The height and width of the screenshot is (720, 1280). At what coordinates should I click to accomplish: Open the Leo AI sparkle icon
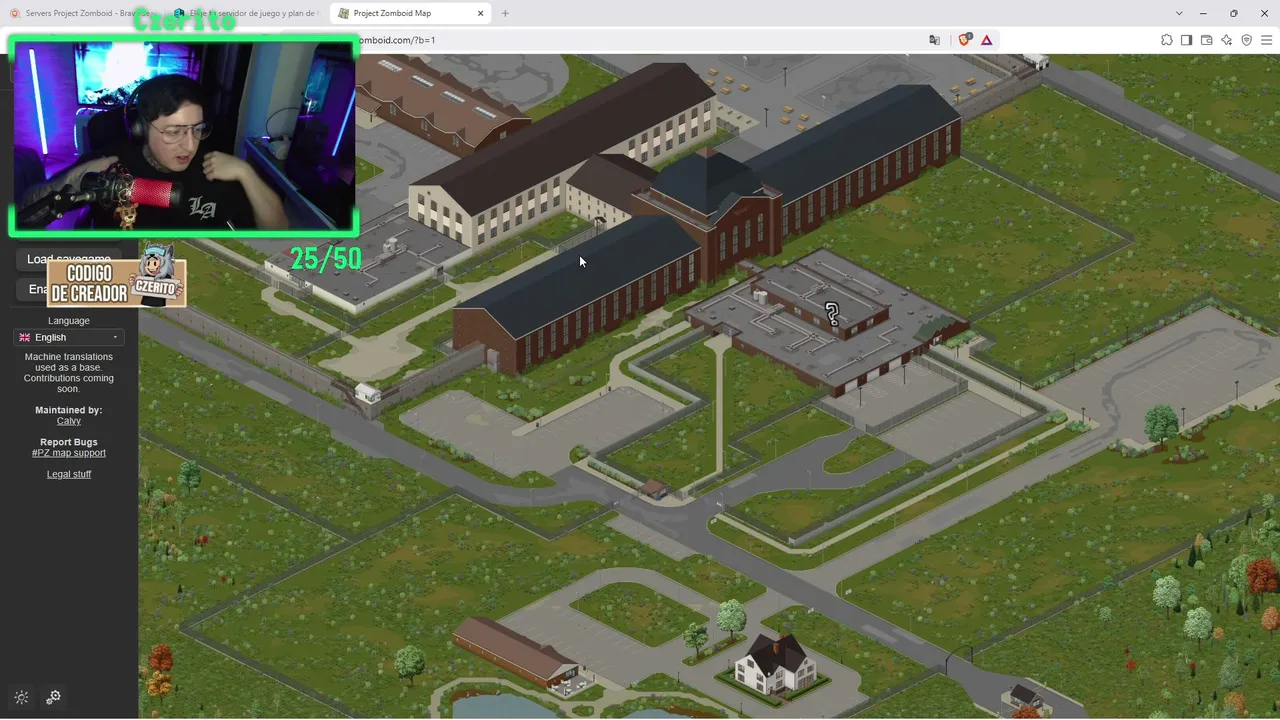[x=1227, y=40]
